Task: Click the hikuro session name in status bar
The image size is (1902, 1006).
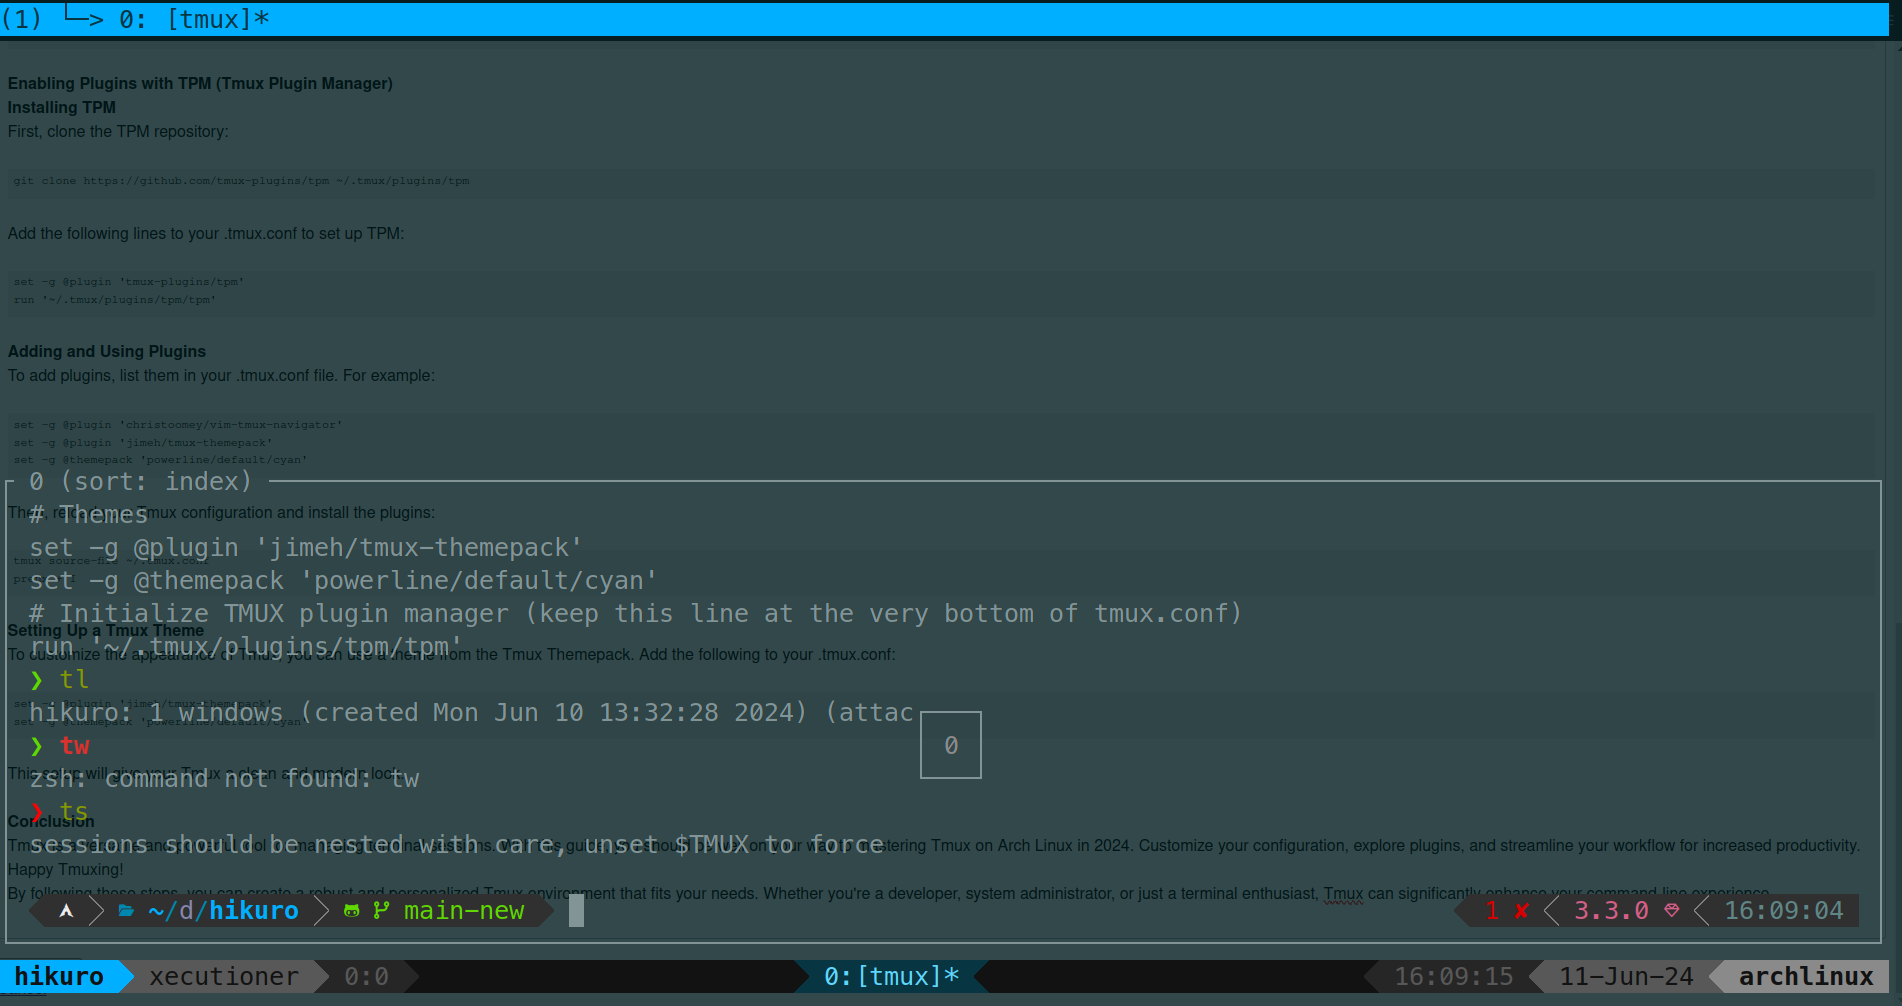Action: click(59, 977)
